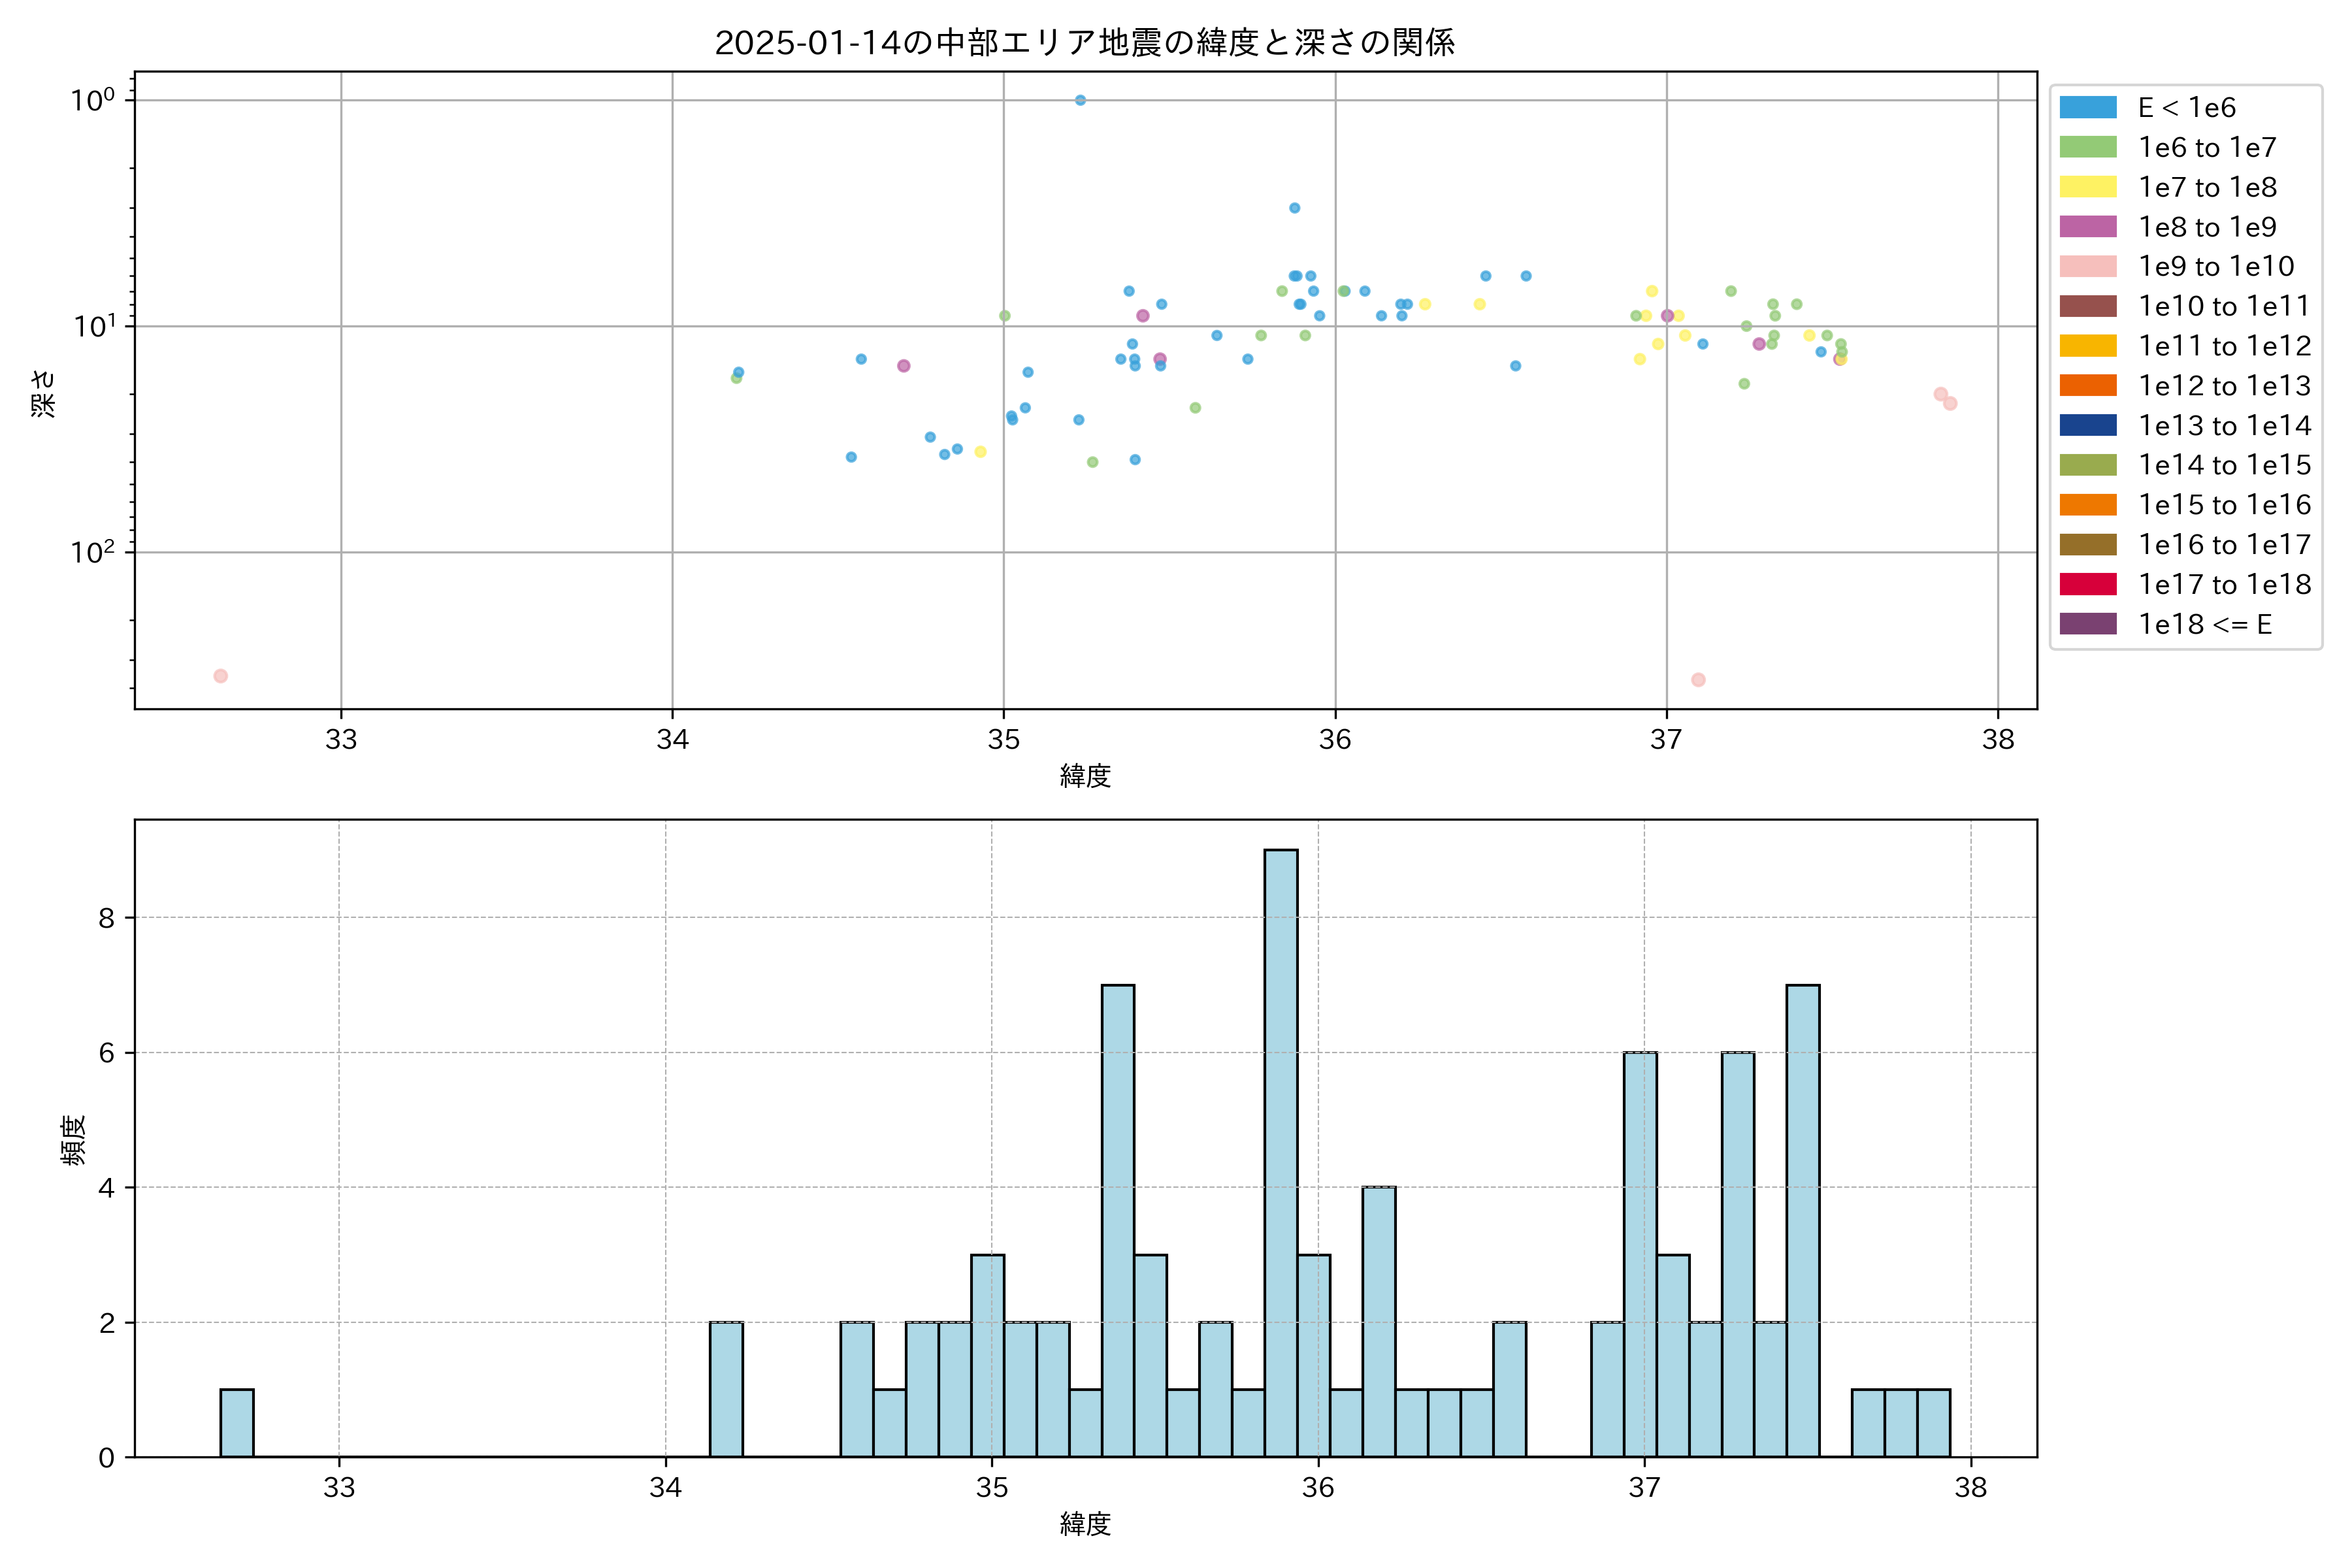Click the 頻度 y-axis label
2352x1568 pixels.
coord(73,1140)
